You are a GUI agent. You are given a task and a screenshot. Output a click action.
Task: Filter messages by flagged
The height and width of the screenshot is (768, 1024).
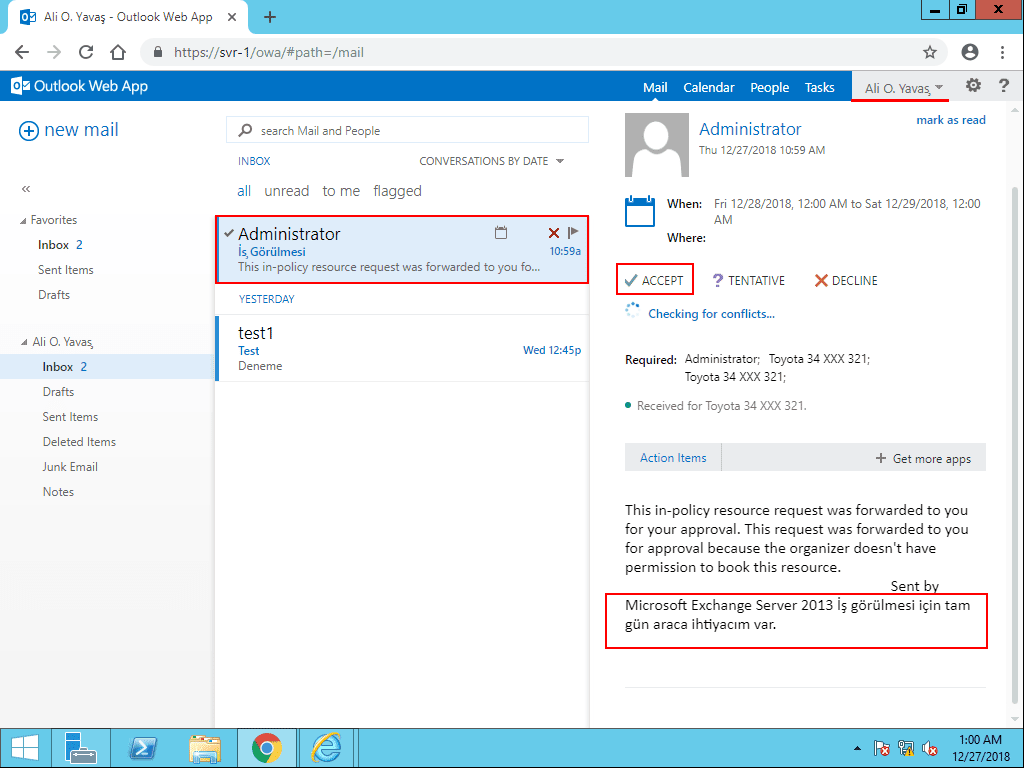point(397,191)
